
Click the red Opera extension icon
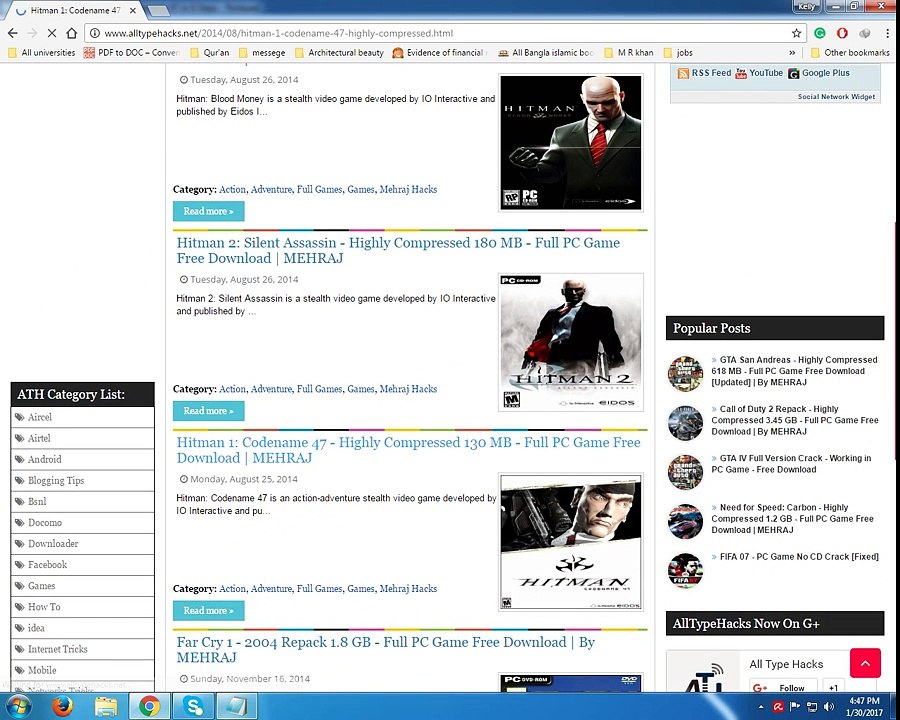click(x=842, y=33)
